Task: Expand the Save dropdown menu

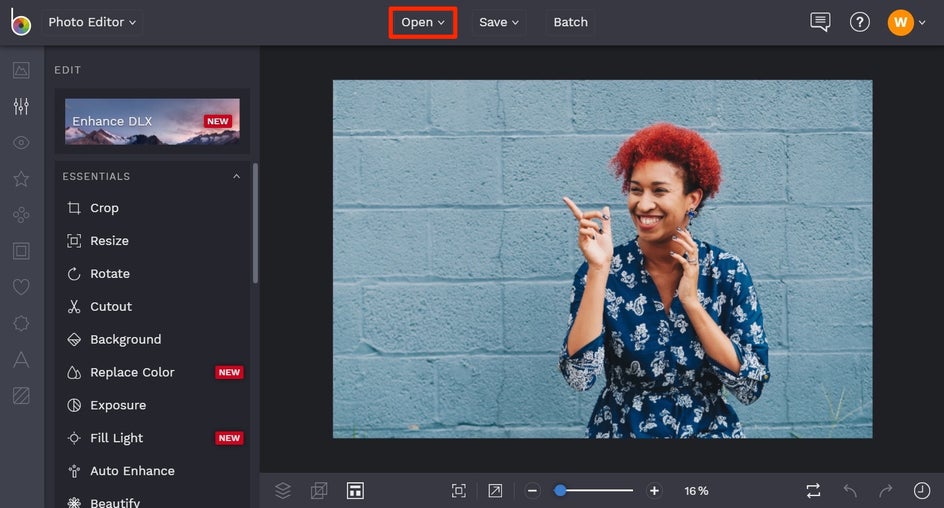Action: [x=499, y=22]
